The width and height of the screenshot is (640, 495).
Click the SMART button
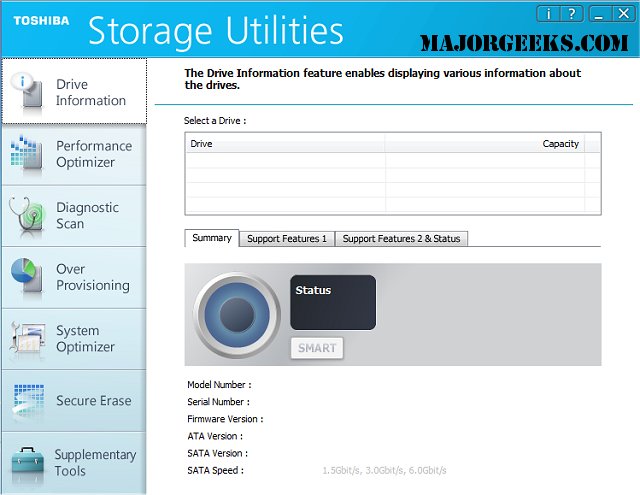click(317, 348)
